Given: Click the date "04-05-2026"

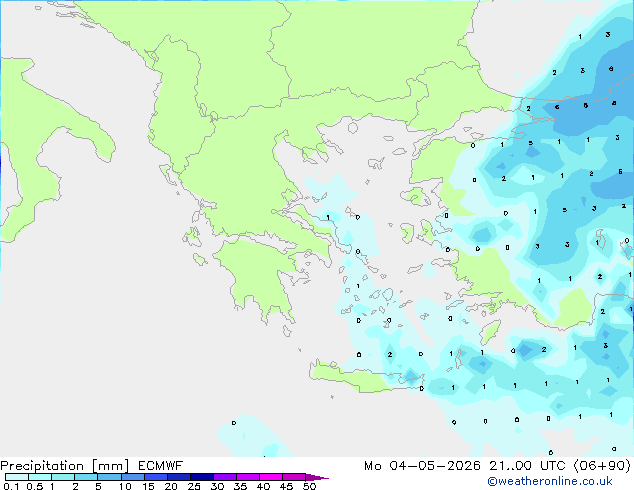Looking at the screenshot, I should 435,466.
